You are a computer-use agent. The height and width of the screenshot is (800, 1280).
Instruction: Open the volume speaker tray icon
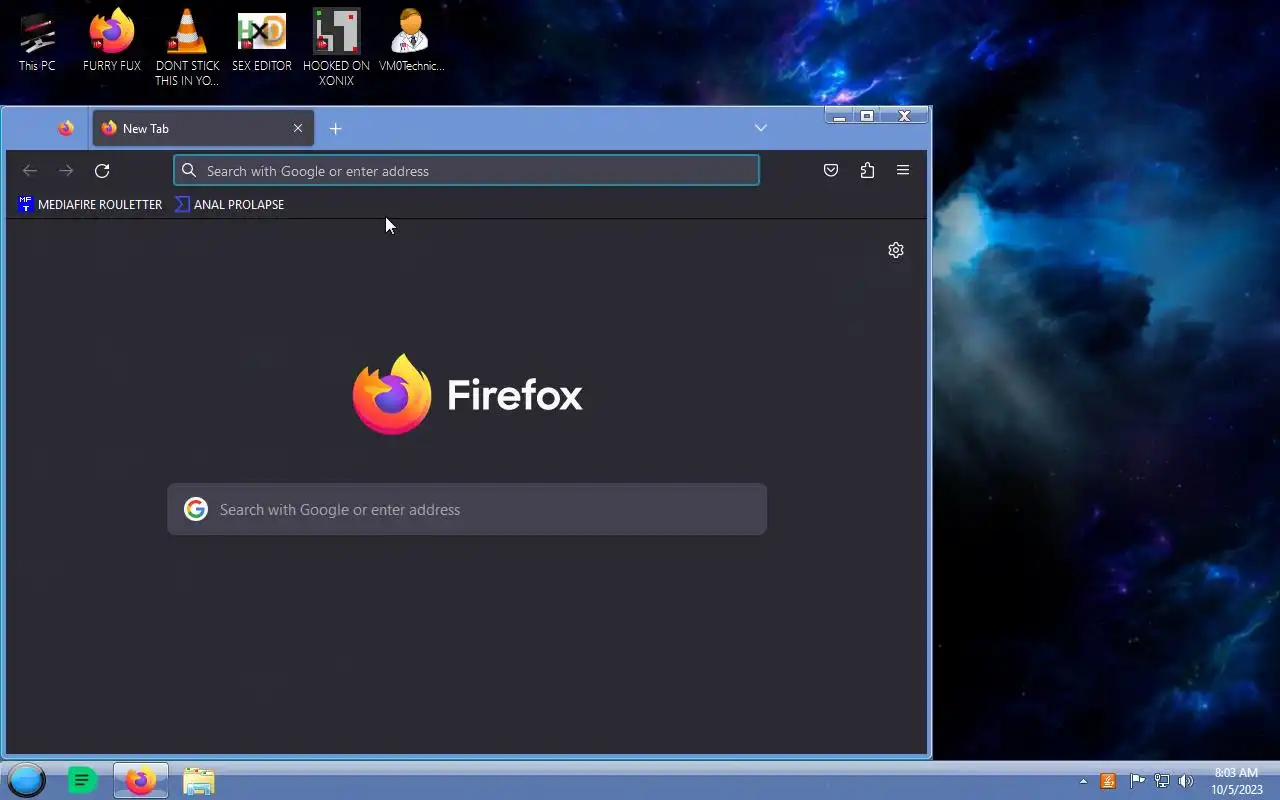[x=1186, y=781]
